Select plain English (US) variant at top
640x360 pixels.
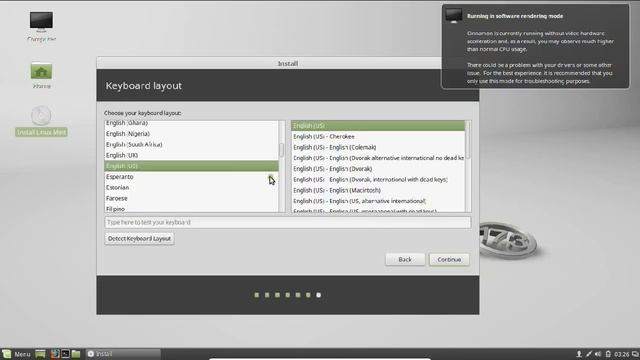378,126
